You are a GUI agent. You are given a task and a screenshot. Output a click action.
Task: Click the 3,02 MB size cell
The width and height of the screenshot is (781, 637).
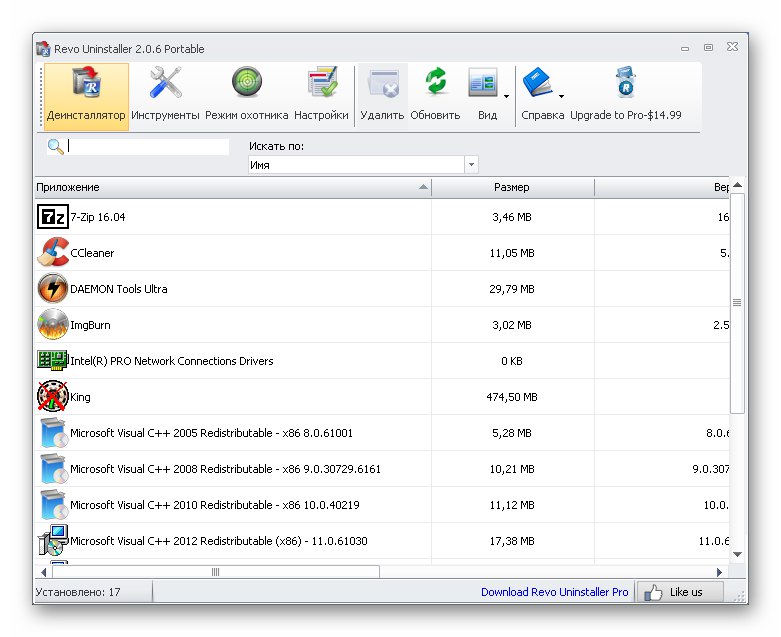[x=512, y=325]
